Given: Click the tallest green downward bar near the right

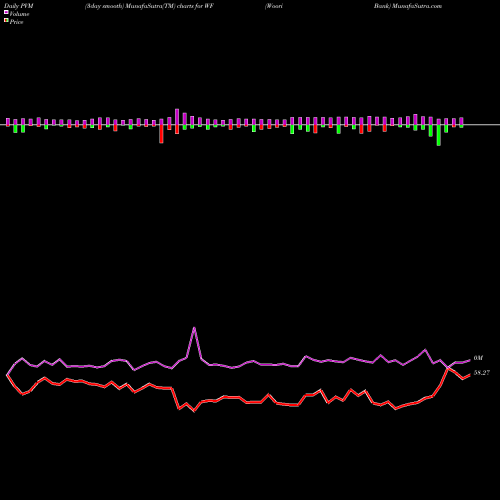Looking at the screenshot, I should (x=439, y=135).
